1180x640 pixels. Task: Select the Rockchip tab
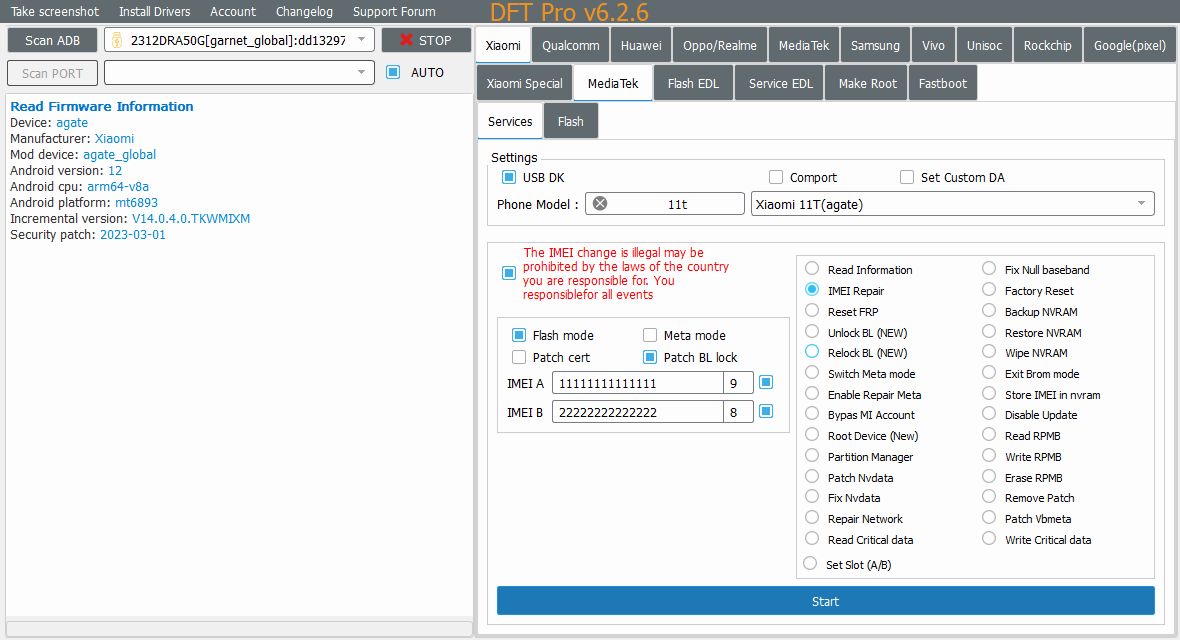coord(1048,45)
